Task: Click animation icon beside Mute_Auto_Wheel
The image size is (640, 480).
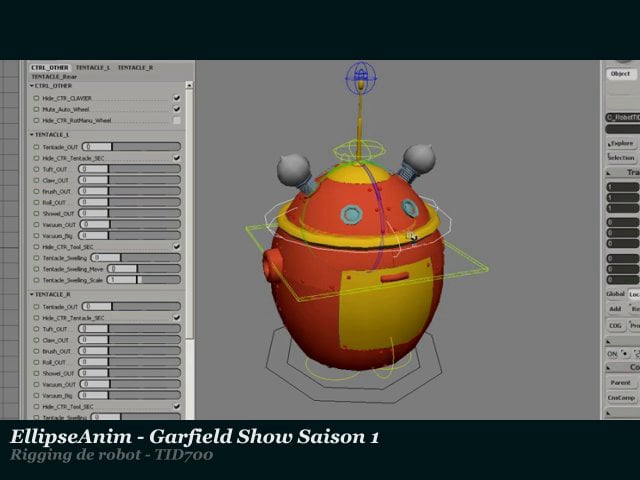Action: point(36,109)
